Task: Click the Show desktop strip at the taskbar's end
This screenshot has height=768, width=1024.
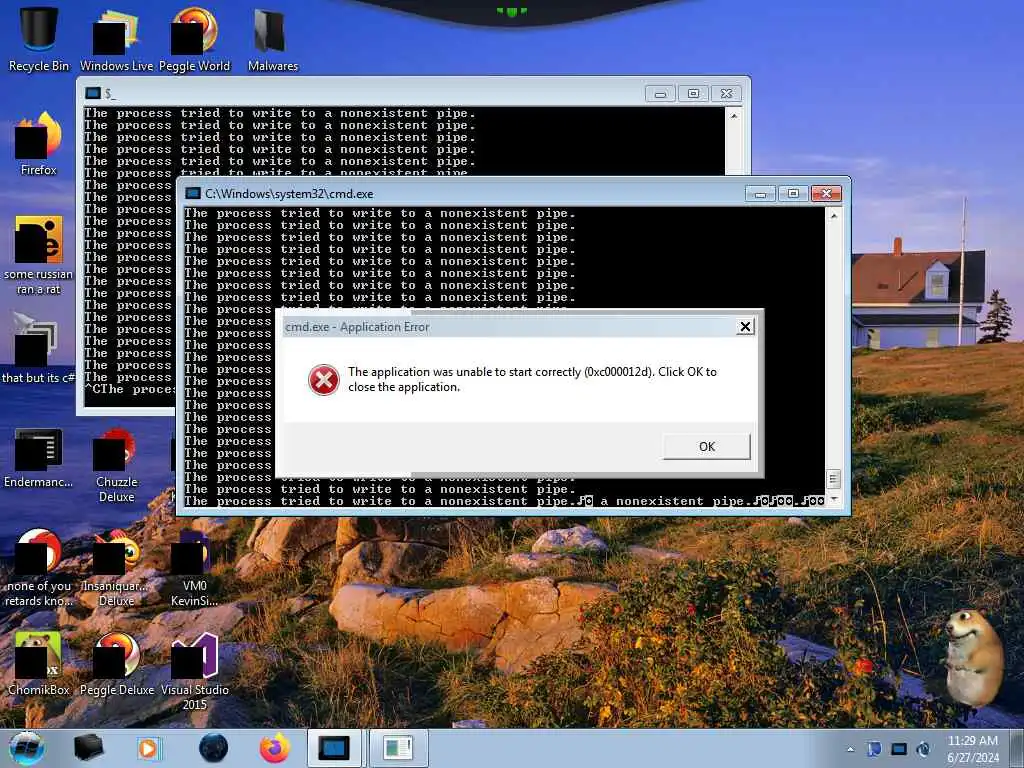Action: tap(1018, 748)
